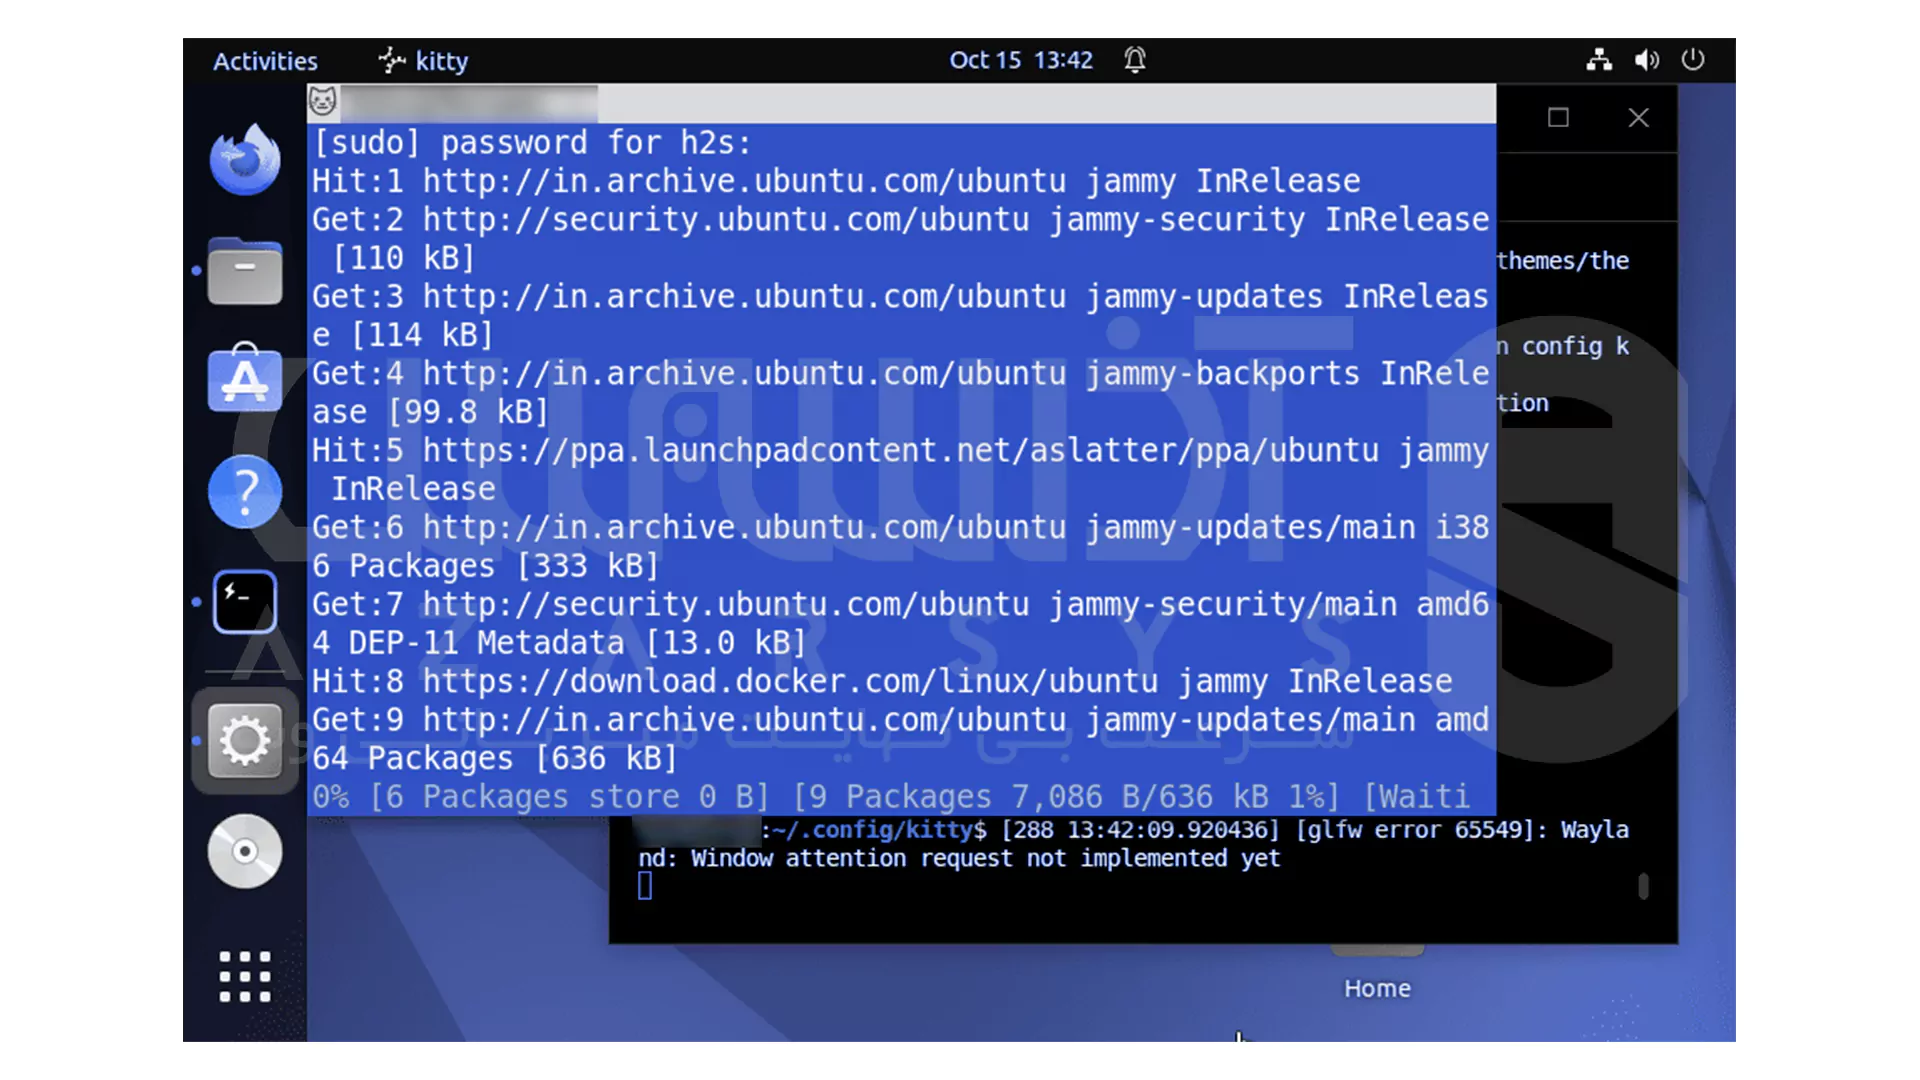Click the "6 Packages [333 kB]" line
This screenshot has width=1920, height=1080.
tap(486, 566)
